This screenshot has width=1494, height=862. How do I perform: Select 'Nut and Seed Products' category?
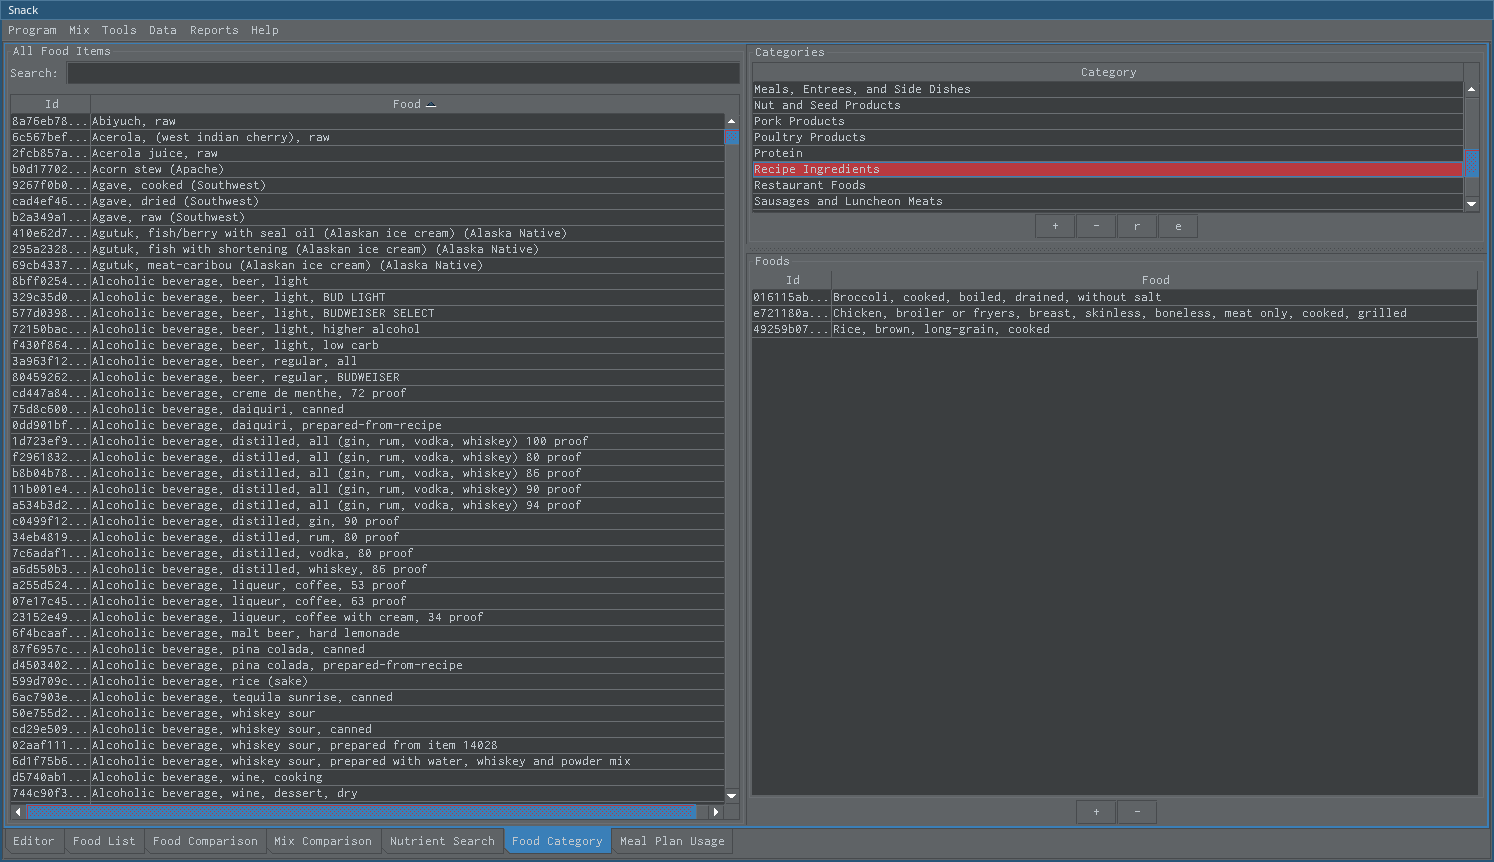(x=1108, y=105)
